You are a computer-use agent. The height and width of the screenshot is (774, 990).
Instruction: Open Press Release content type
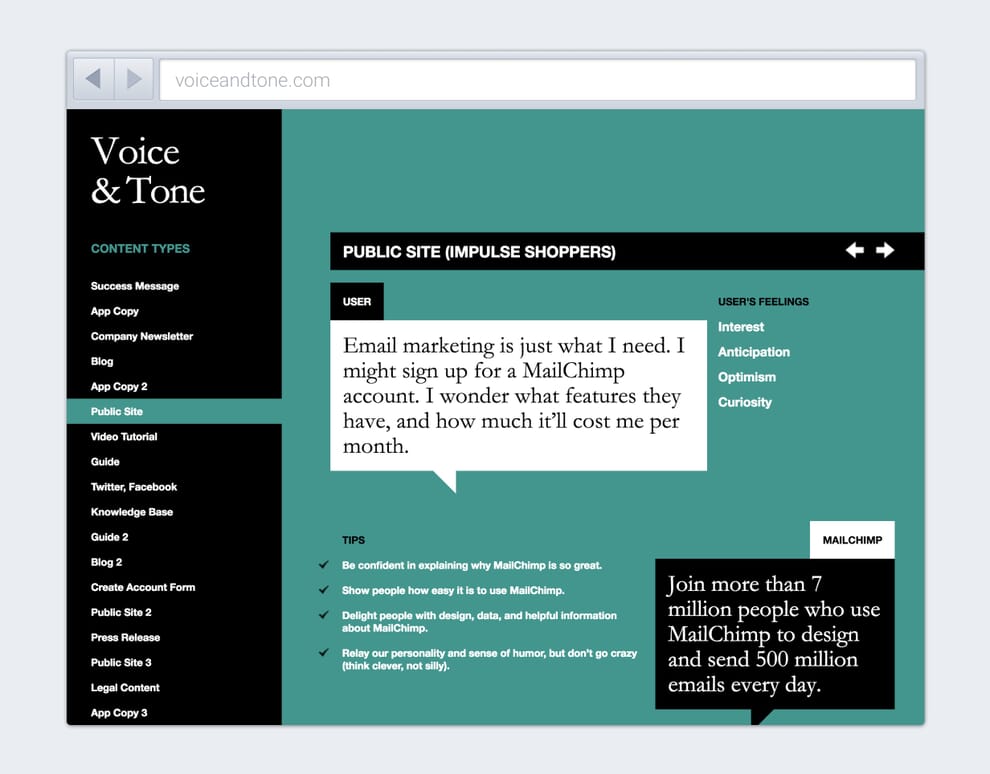click(125, 638)
